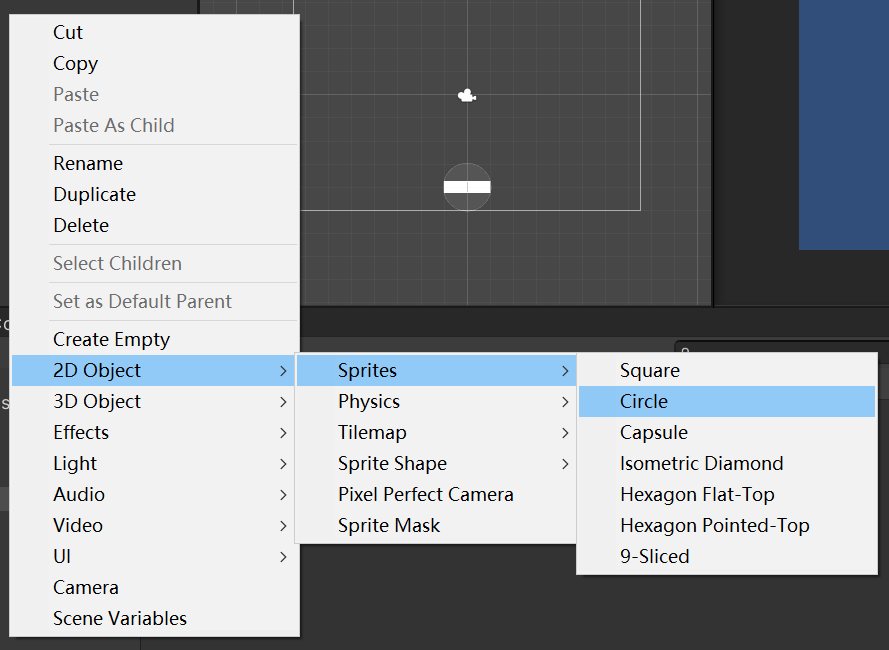Open the Effects submenu
The image size is (889, 650).
tap(81, 433)
